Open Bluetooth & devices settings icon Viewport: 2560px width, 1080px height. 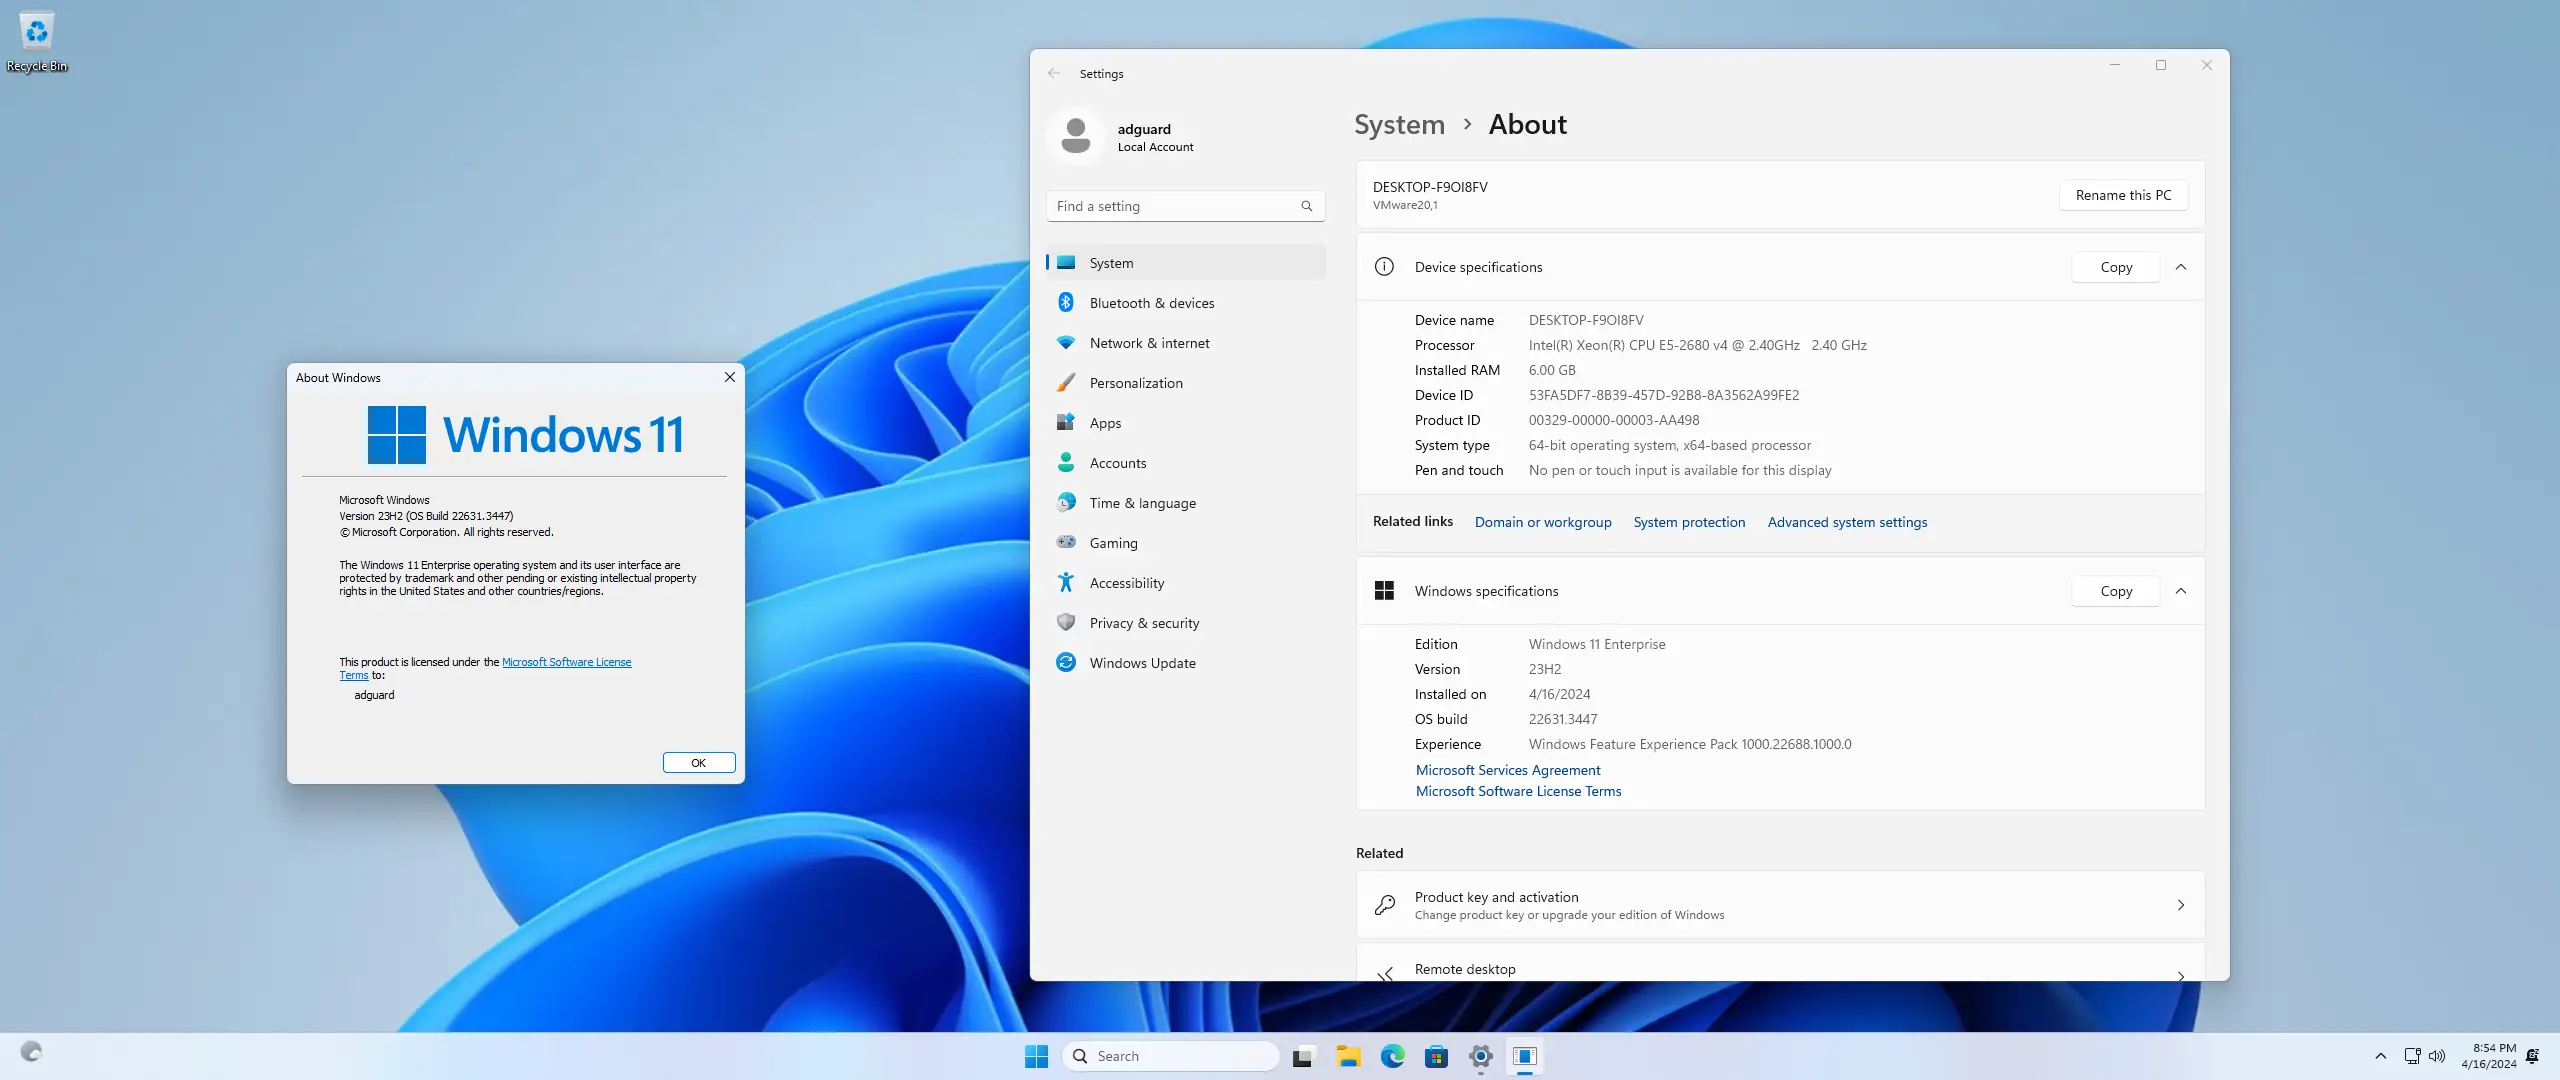(x=1065, y=302)
